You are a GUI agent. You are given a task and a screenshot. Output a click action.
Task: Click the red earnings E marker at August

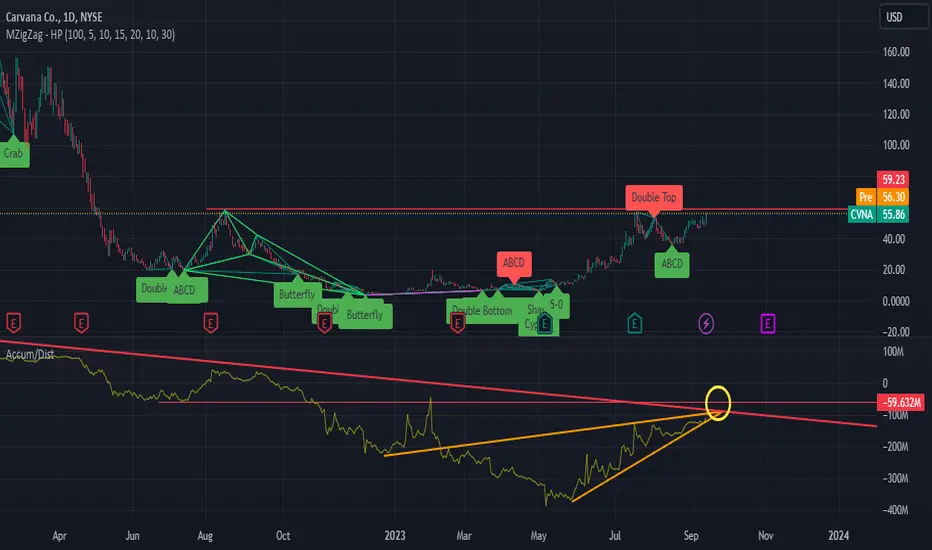(x=210, y=323)
